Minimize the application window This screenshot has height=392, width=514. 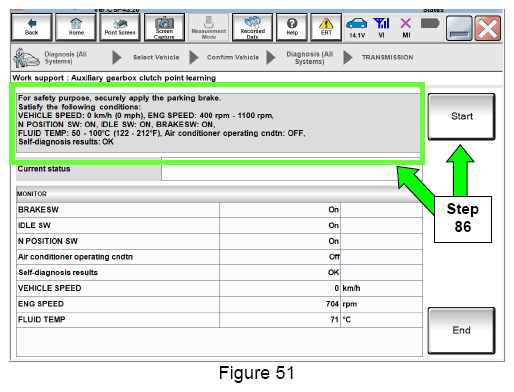459,28
